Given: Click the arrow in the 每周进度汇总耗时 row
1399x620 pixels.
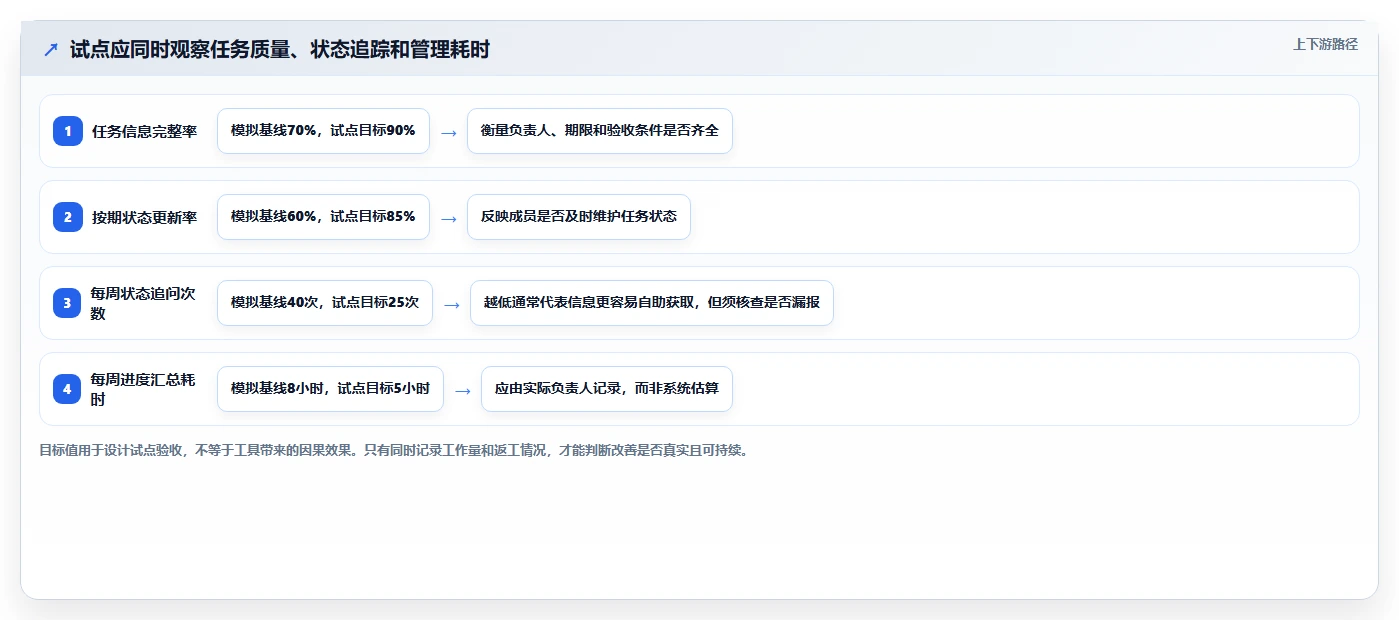Looking at the screenshot, I should pos(463,390).
